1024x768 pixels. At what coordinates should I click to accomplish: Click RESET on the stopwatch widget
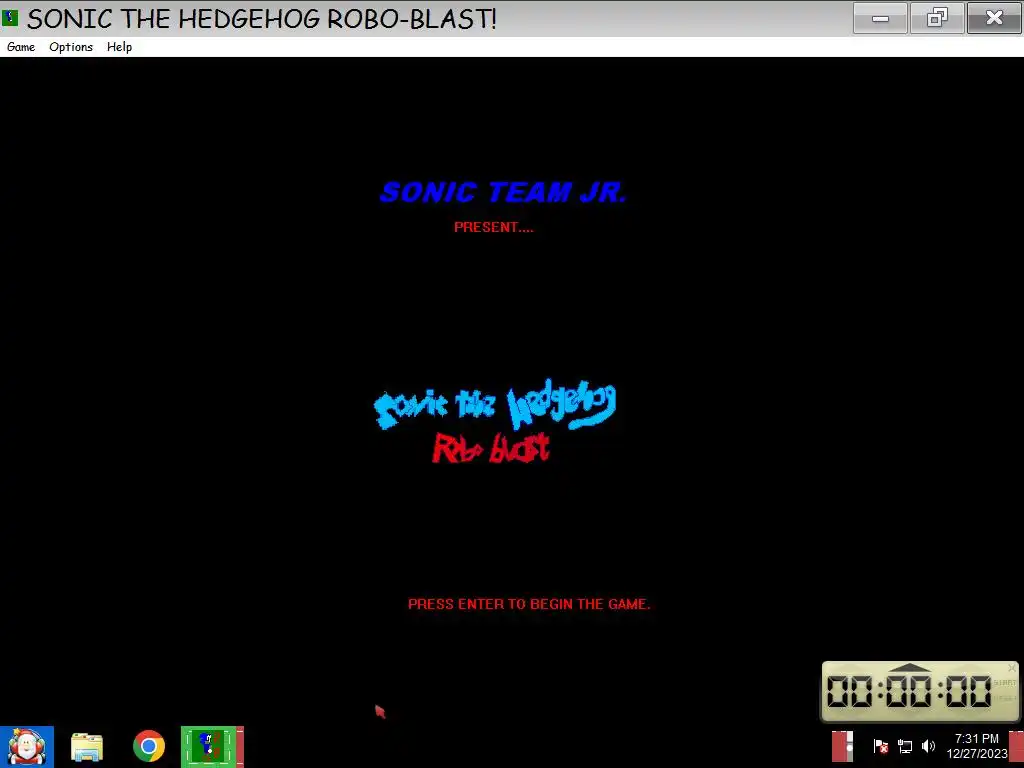click(x=1004, y=698)
